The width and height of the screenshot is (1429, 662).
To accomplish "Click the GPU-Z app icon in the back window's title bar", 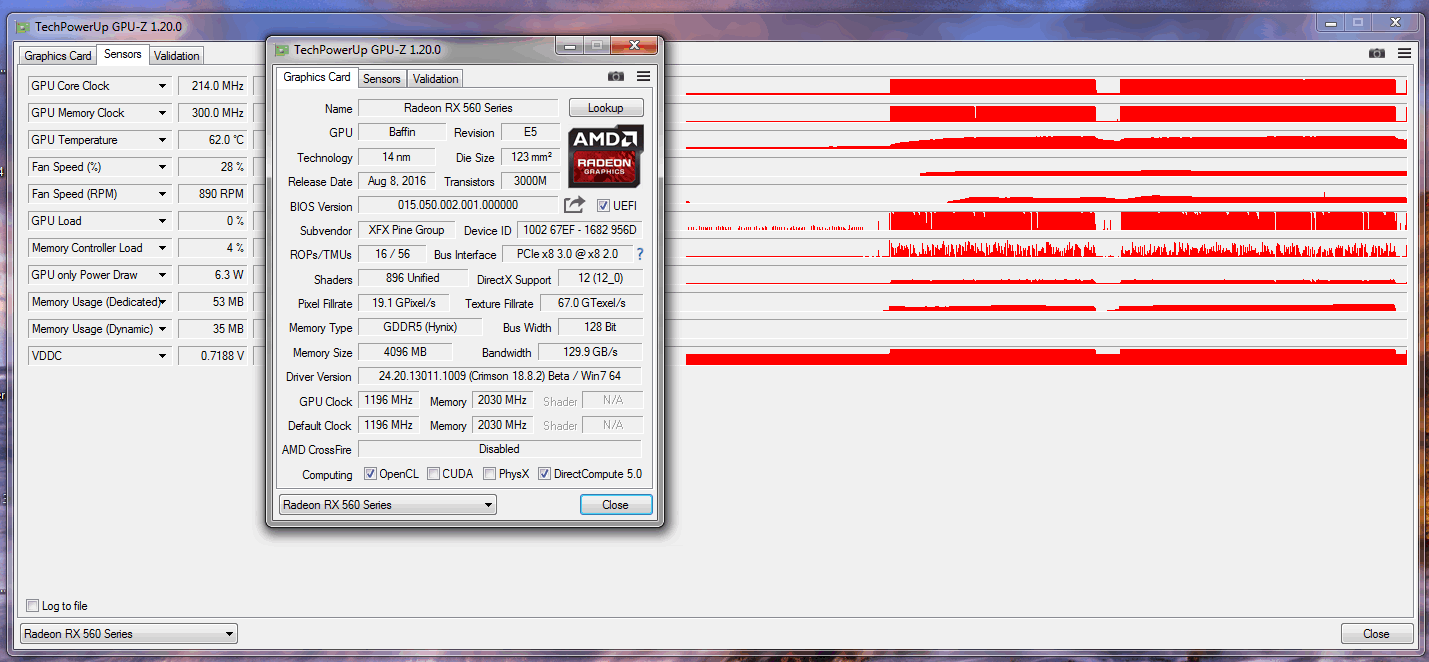I will tap(22, 27).
